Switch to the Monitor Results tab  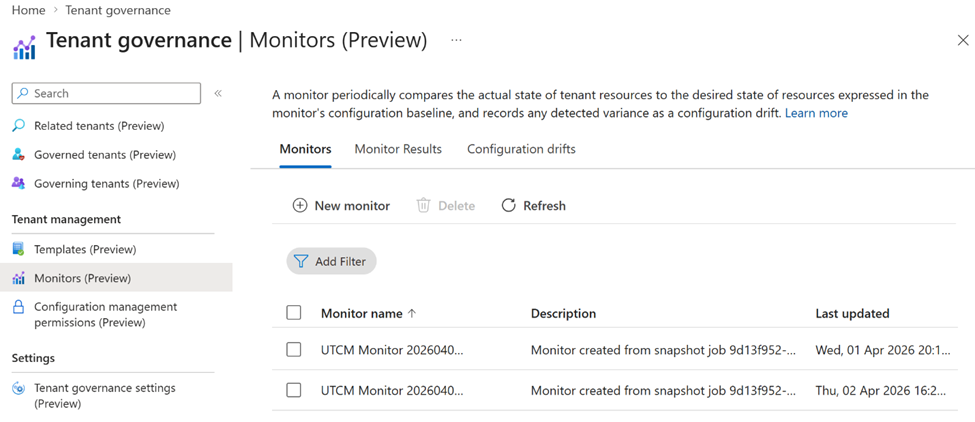click(398, 149)
